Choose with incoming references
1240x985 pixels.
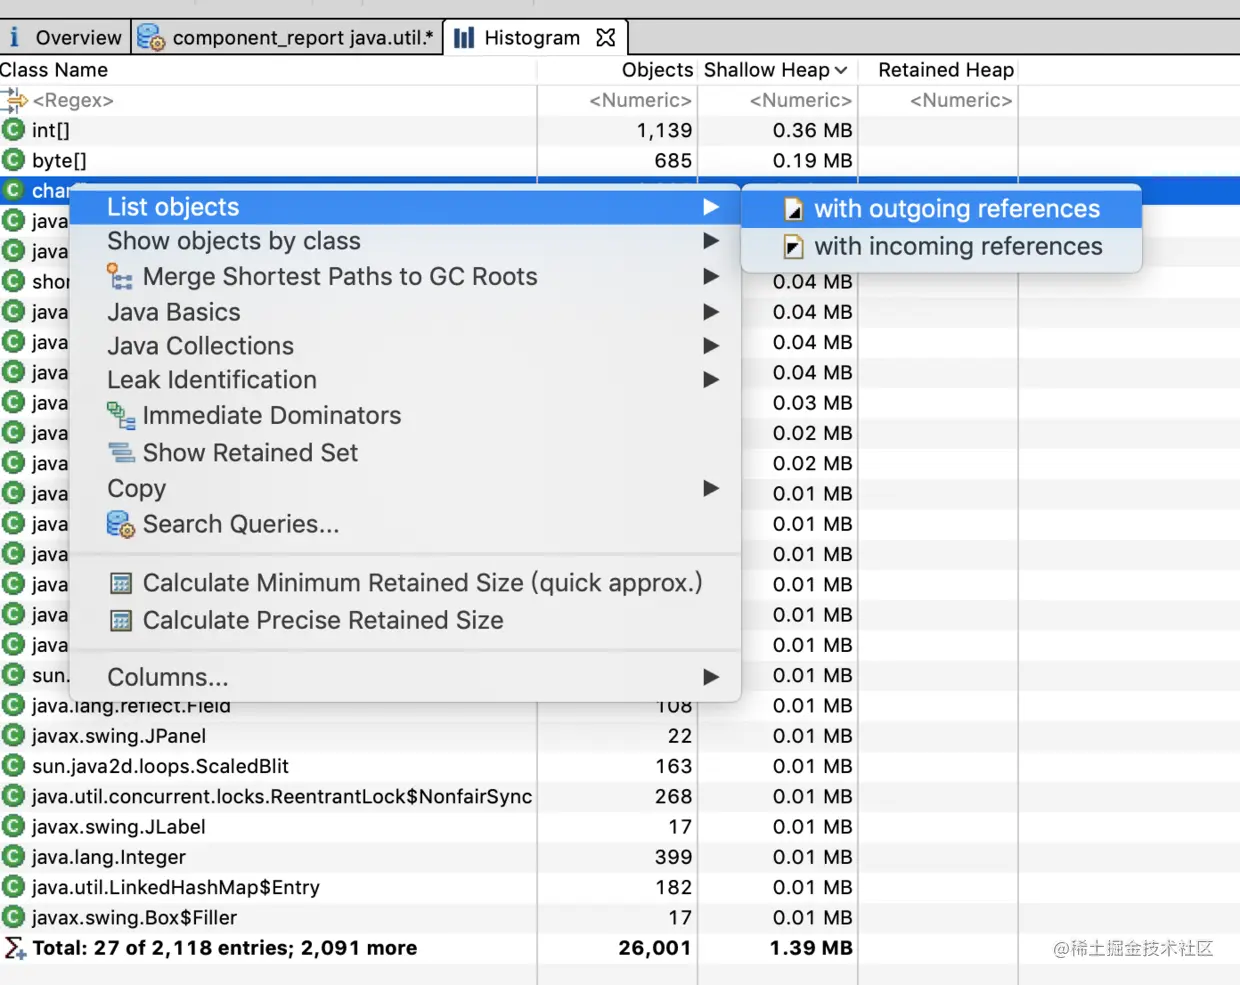941,247
